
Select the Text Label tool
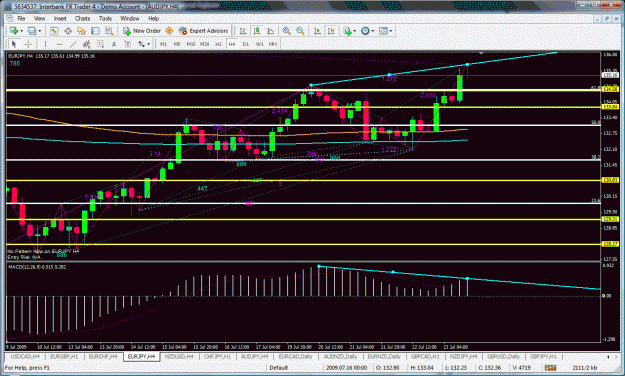click(x=128, y=44)
